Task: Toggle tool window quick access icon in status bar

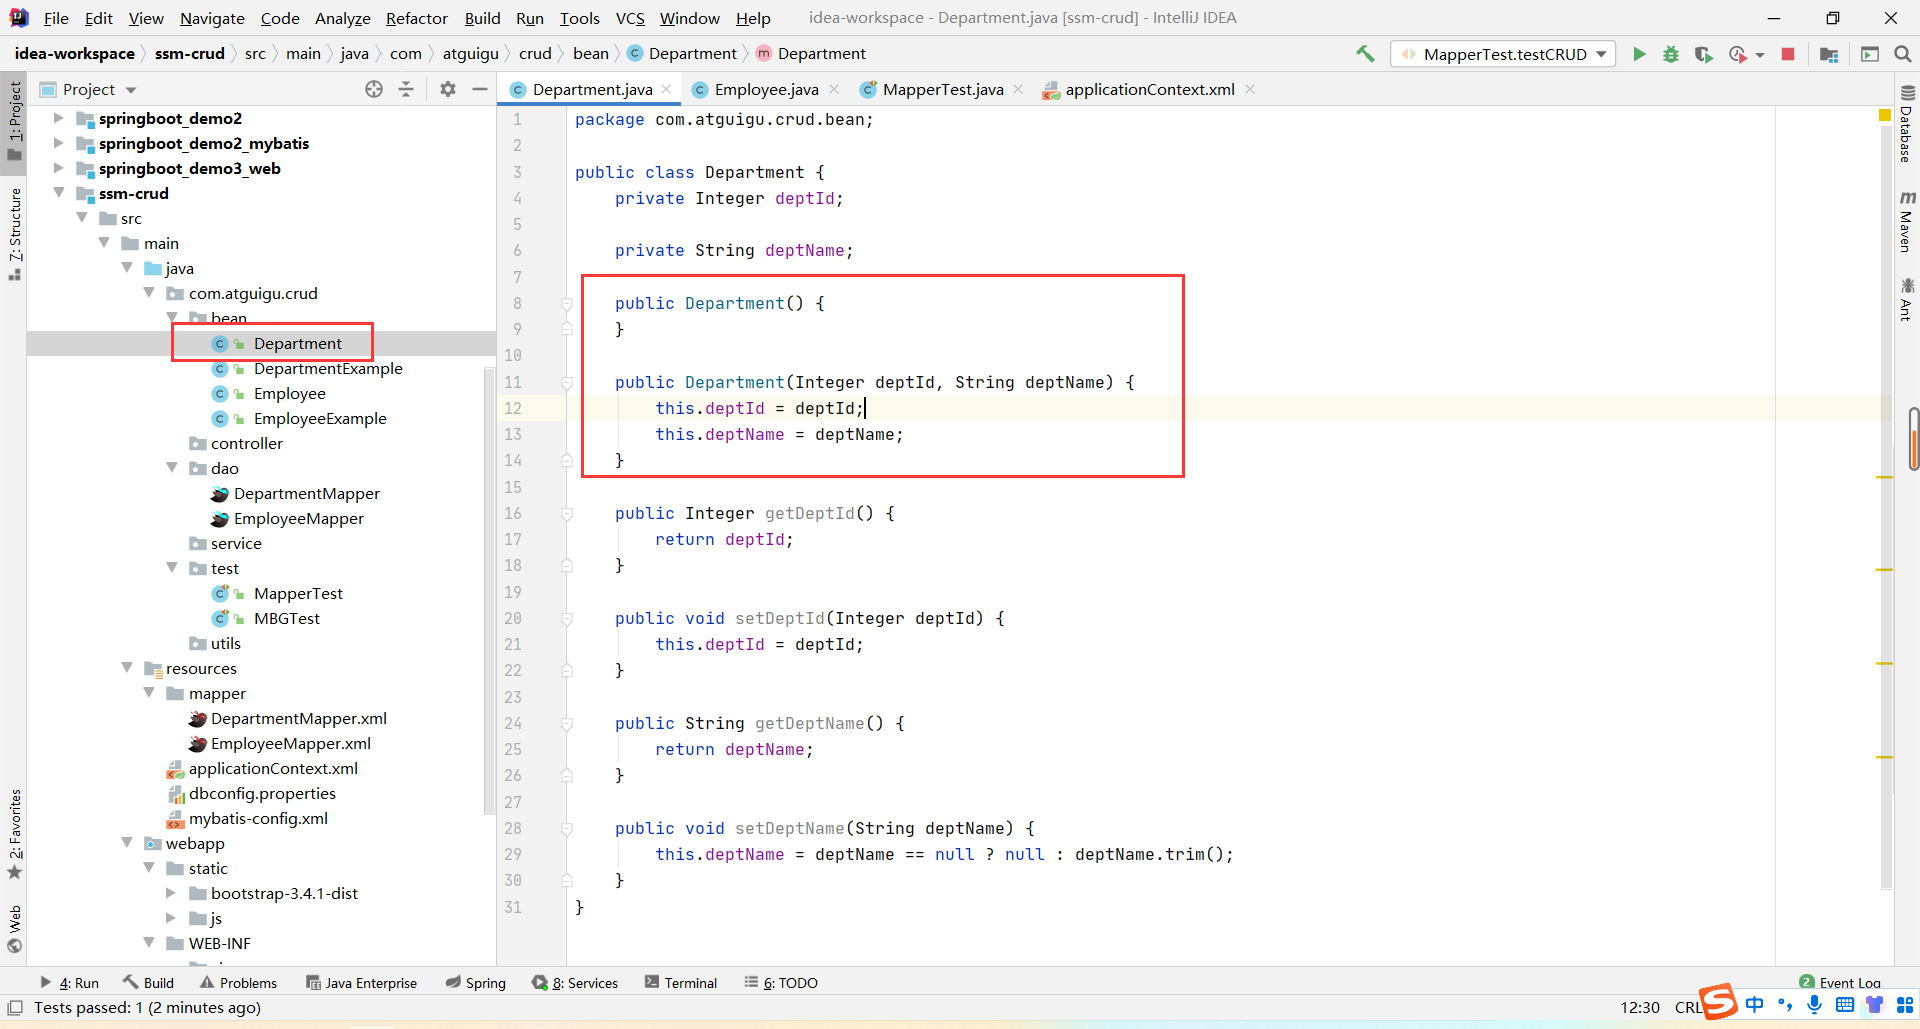Action: (x=15, y=1008)
